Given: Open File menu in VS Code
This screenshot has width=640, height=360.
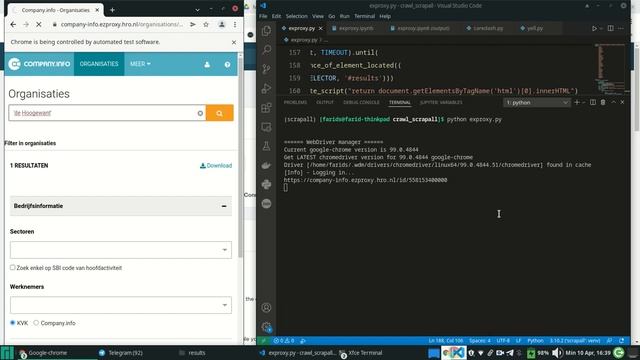Looking at the screenshot, I should point(263,16).
